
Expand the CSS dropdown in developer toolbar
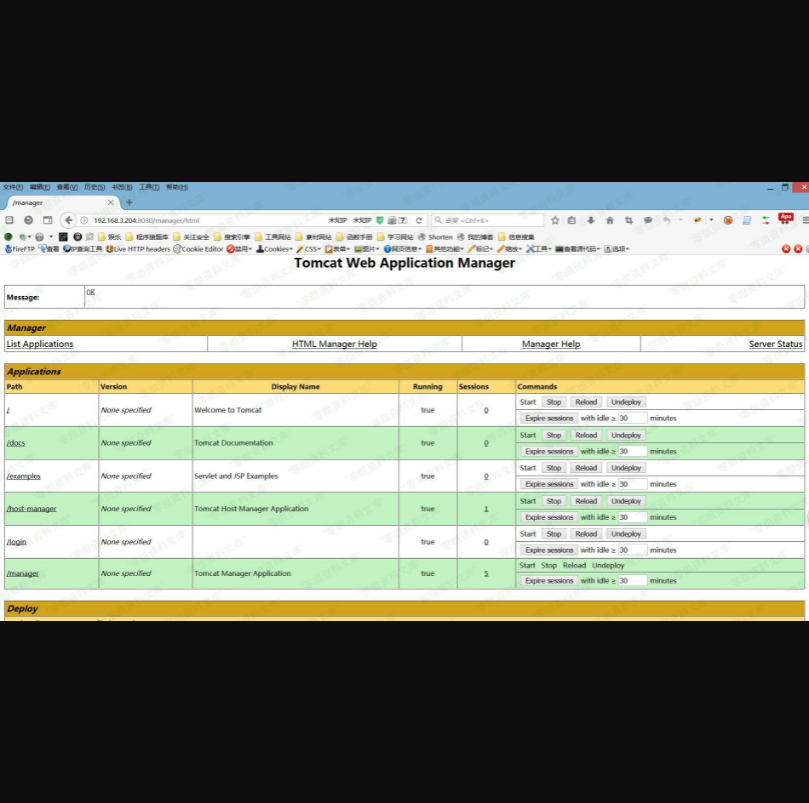coord(309,249)
